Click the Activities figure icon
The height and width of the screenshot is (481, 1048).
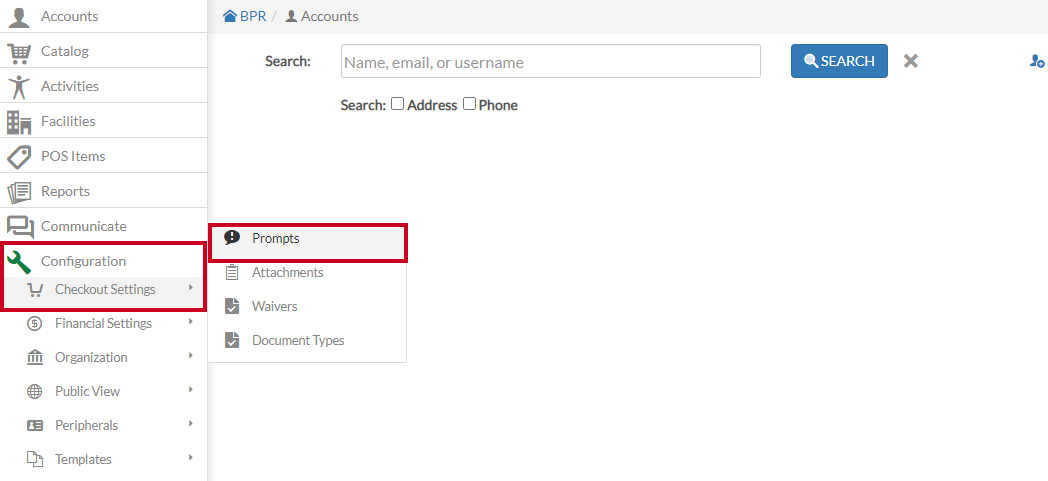[19, 87]
